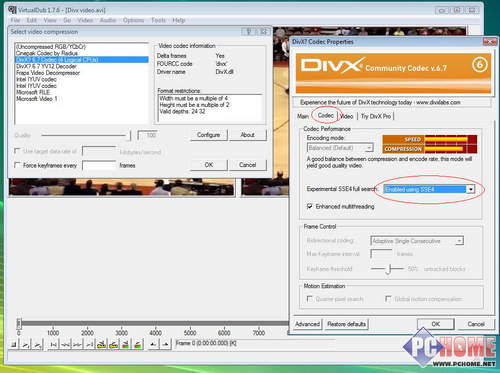Switch to the Main tab
The image size is (500, 373).
pos(303,116)
